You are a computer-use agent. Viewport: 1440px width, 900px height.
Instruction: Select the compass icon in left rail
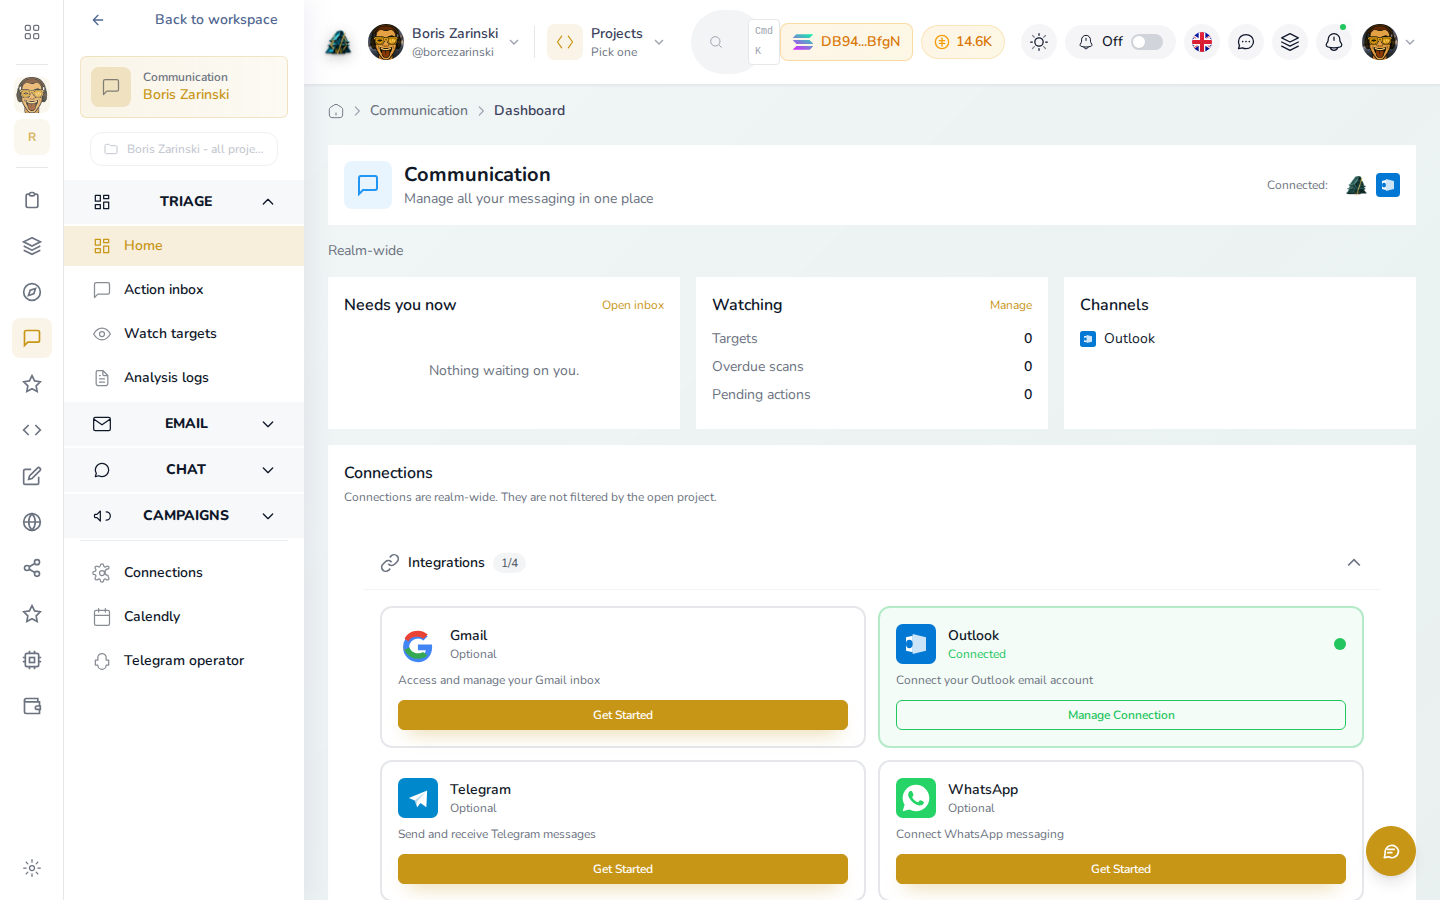point(32,292)
